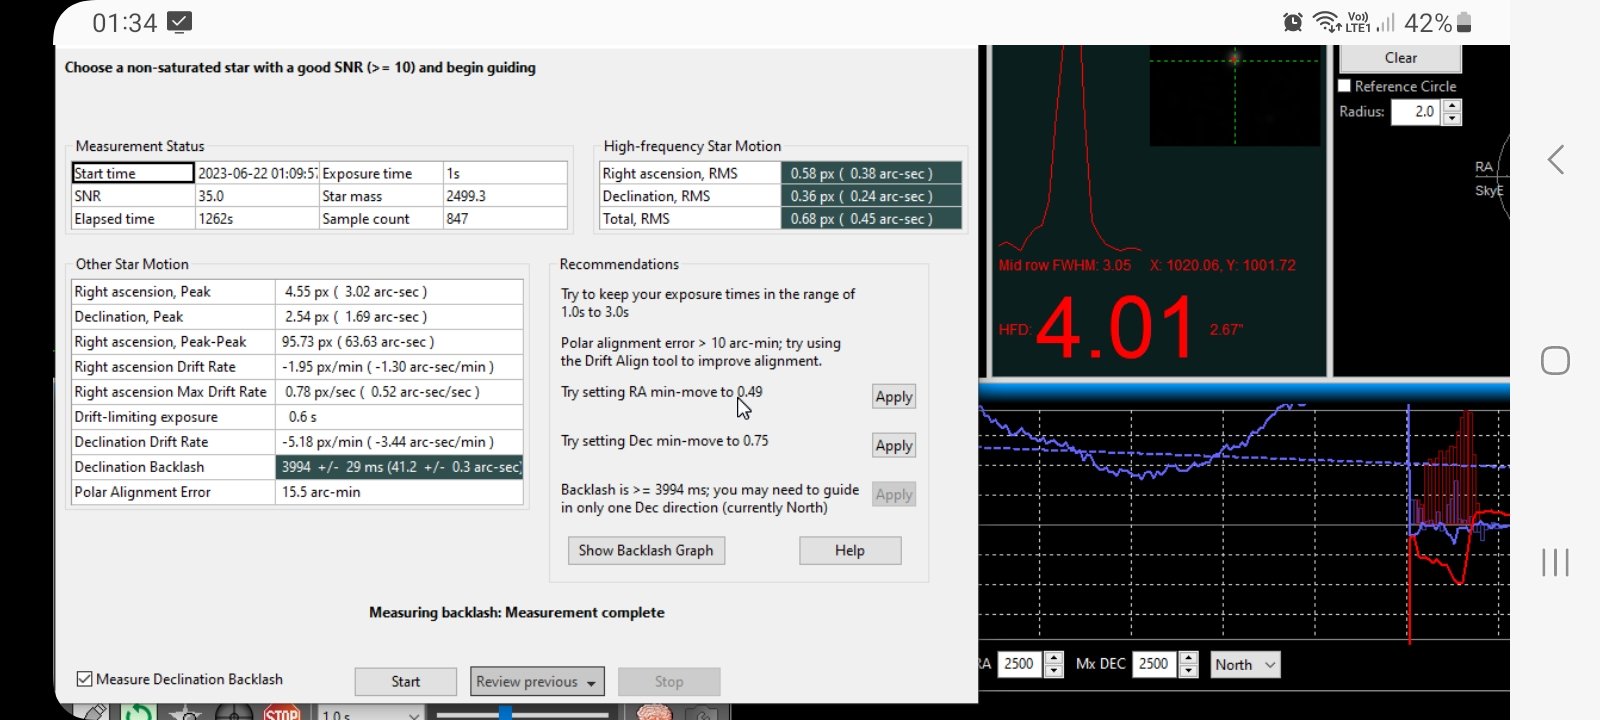The image size is (1600, 720).
Task: Open the 1.0 s exposure time dropdown
Action: (x=371, y=714)
